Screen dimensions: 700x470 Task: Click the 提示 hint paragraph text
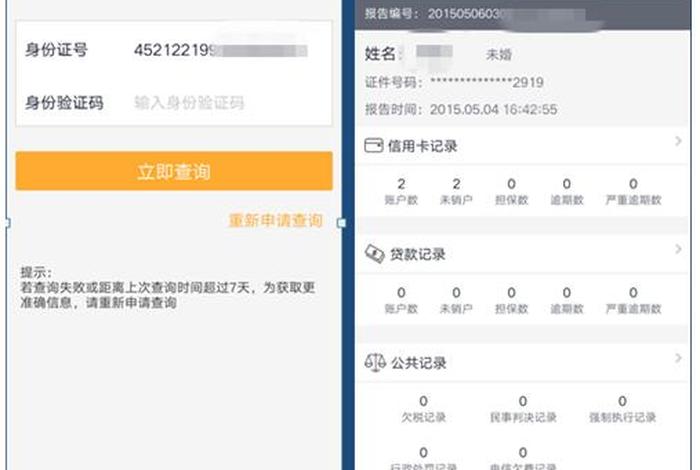tap(167, 287)
